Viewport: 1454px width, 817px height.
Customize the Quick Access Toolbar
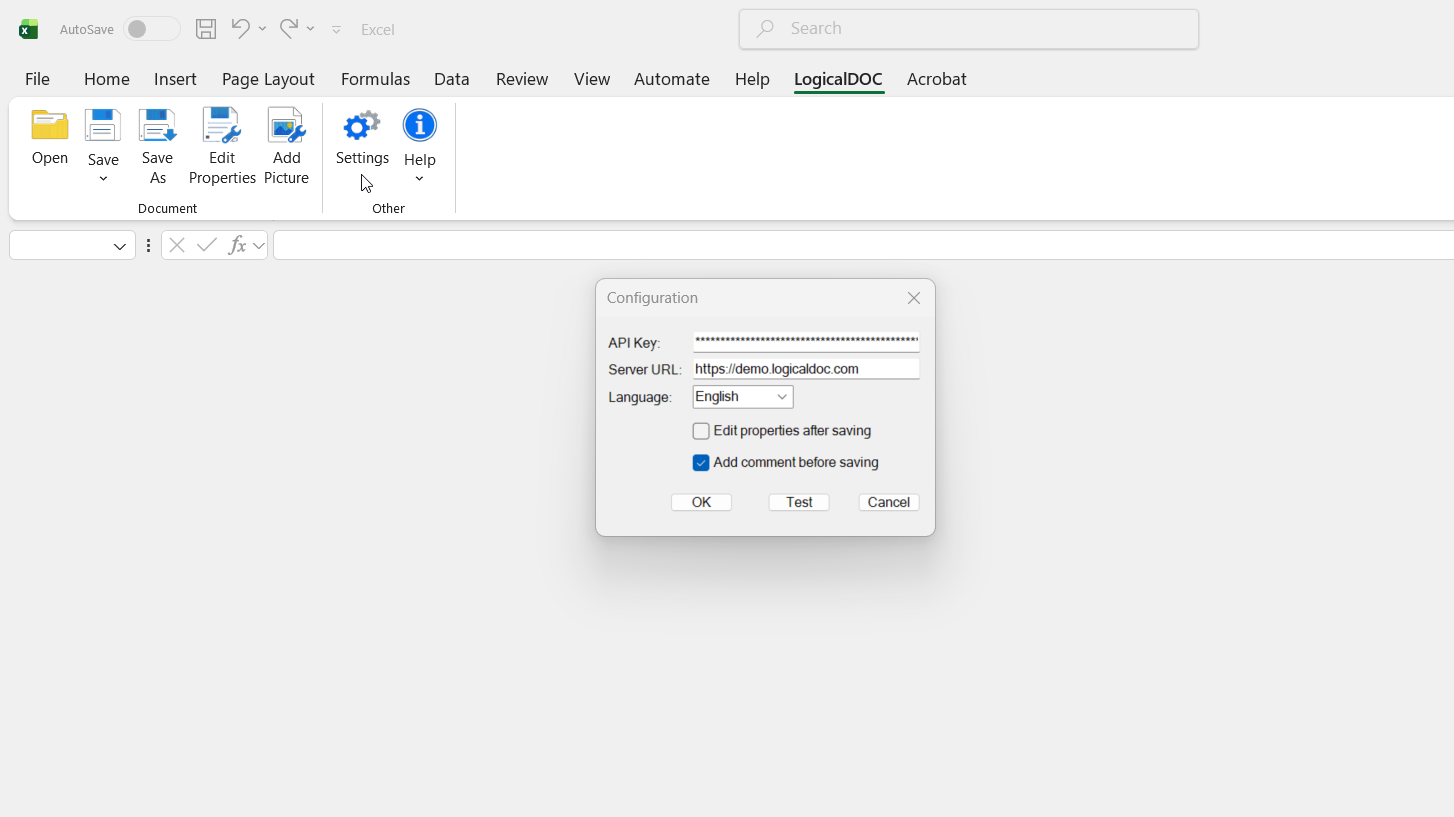click(x=336, y=30)
